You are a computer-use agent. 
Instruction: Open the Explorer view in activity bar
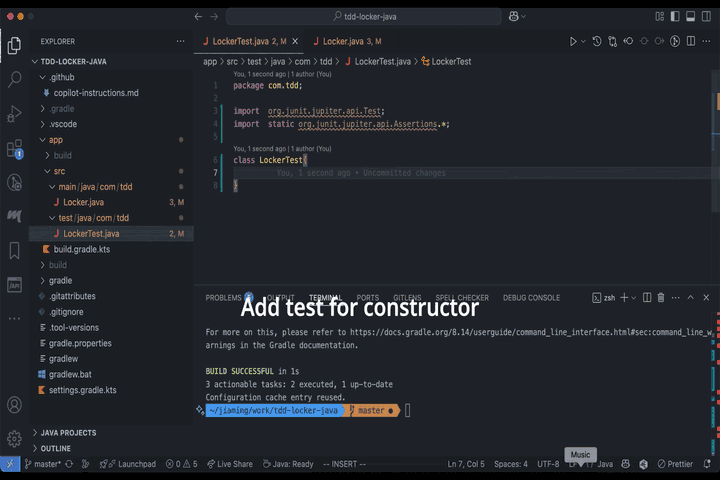tap(14, 45)
